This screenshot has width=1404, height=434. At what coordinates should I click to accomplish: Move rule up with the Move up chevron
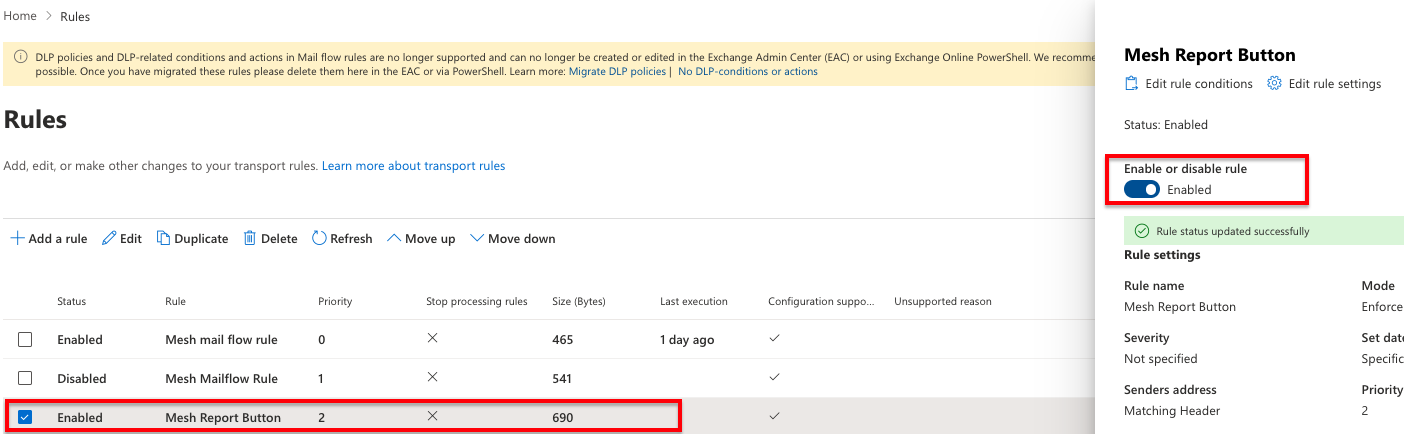[393, 239]
